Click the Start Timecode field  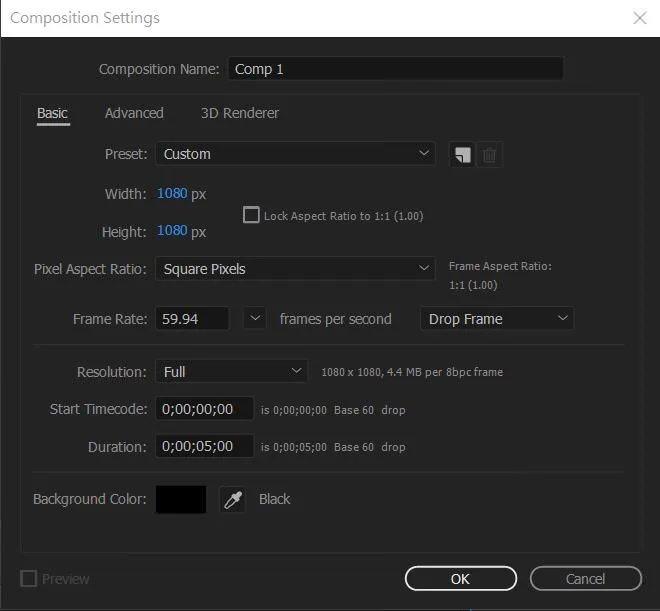[205, 409]
